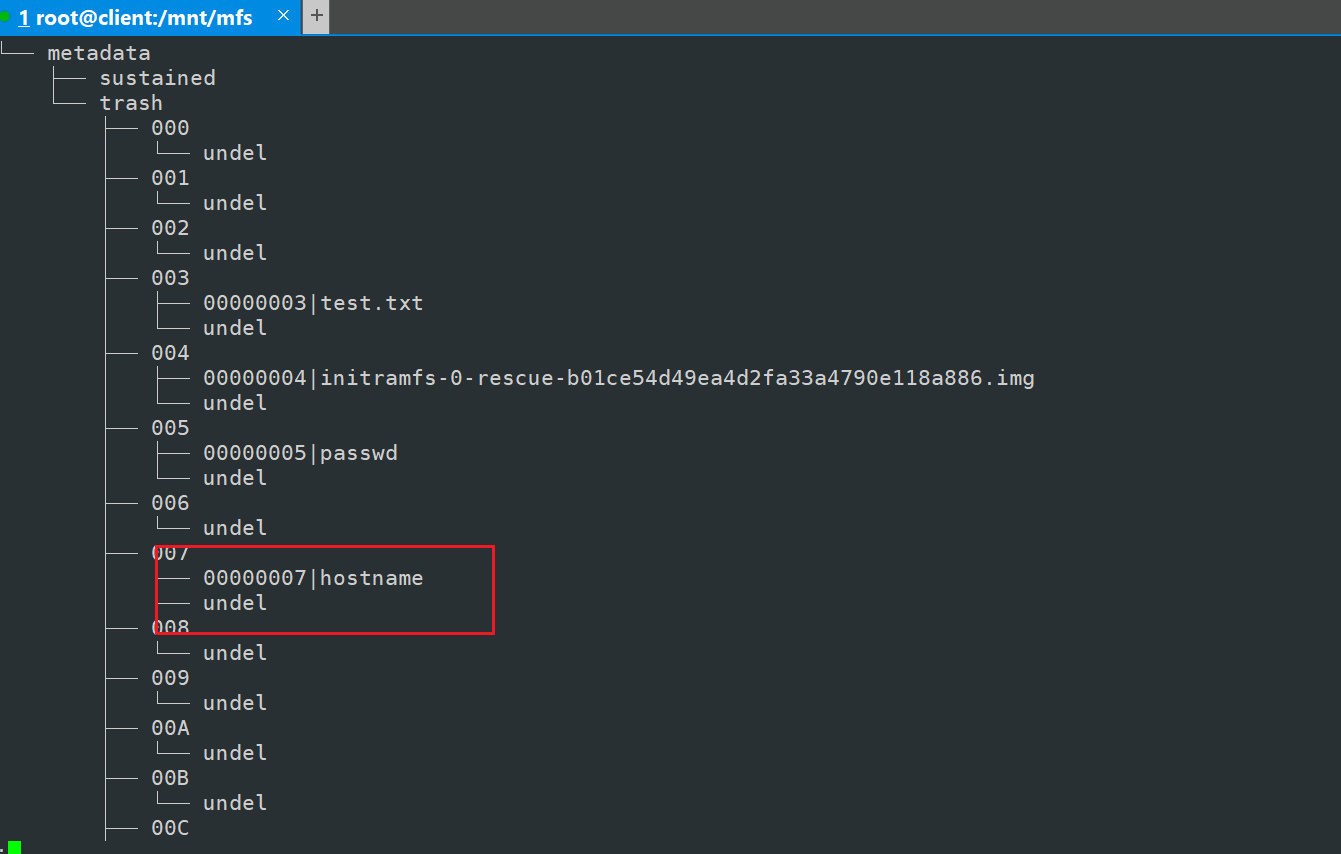The width and height of the screenshot is (1341, 854).
Task: Click the metadata directory name
Action: tap(99, 53)
